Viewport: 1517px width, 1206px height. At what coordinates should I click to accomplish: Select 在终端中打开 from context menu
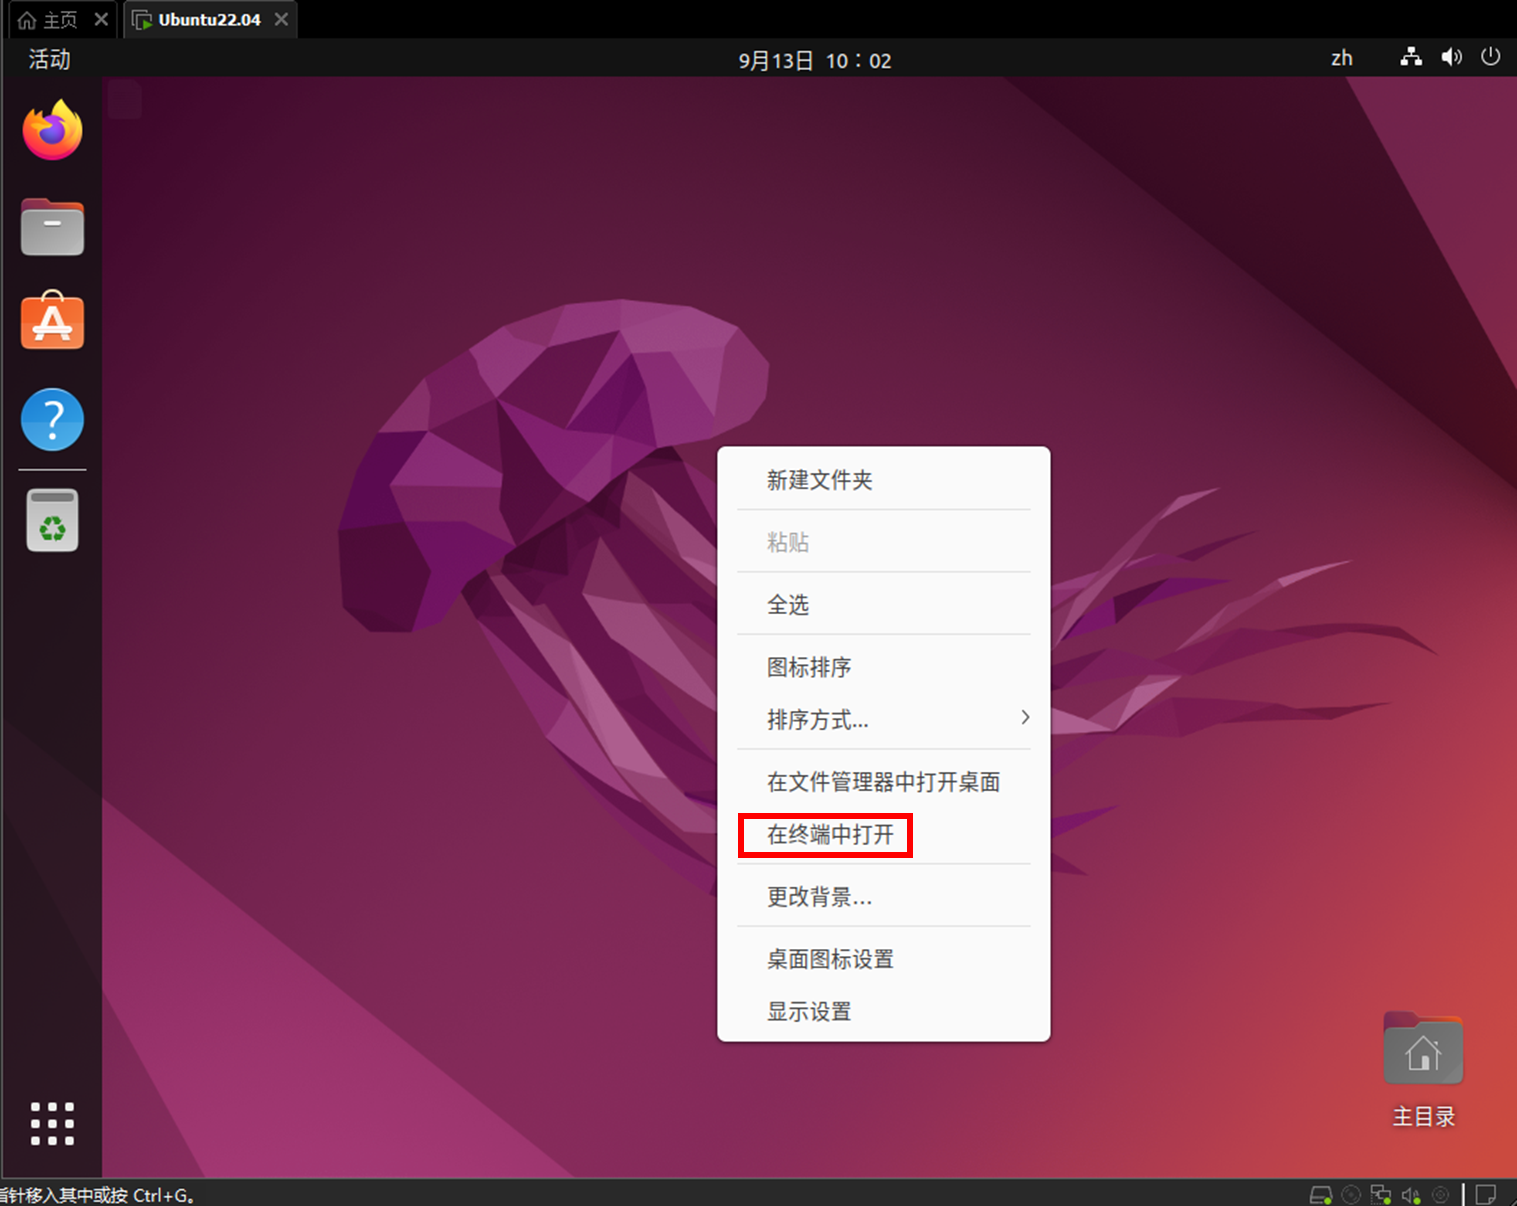pyautogui.click(x=830, y=834)
